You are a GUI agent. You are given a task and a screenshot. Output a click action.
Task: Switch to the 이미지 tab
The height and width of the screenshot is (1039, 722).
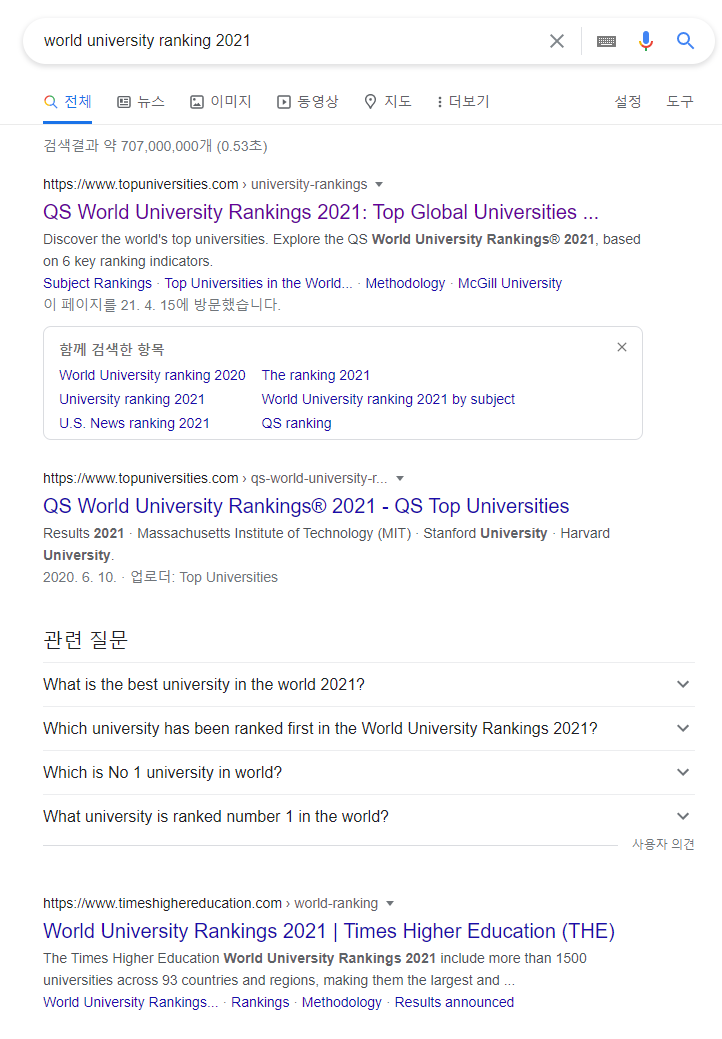221,101
